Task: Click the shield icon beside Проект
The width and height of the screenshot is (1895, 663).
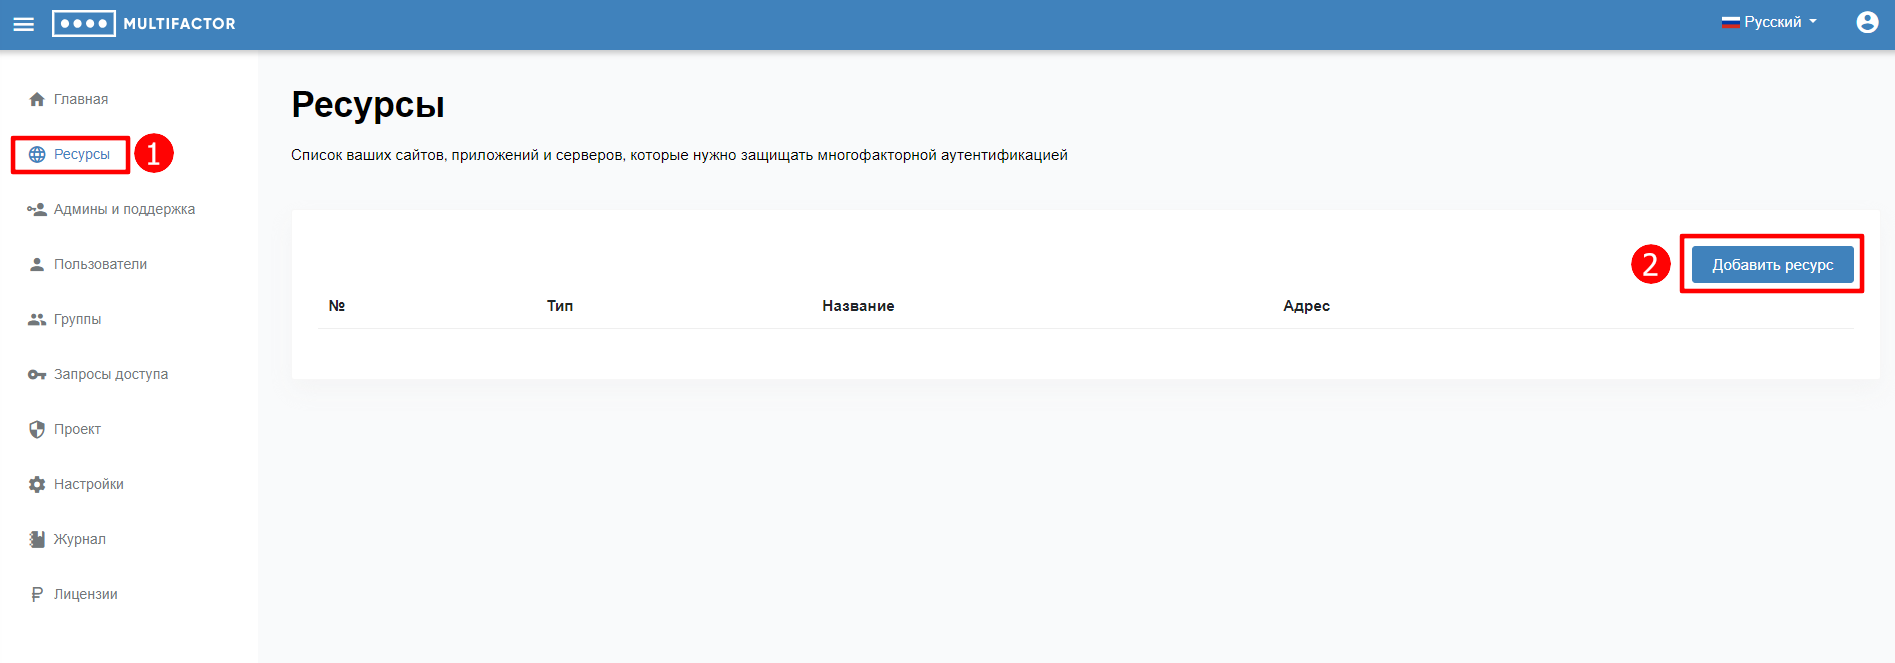Action: tap(37, 429)
